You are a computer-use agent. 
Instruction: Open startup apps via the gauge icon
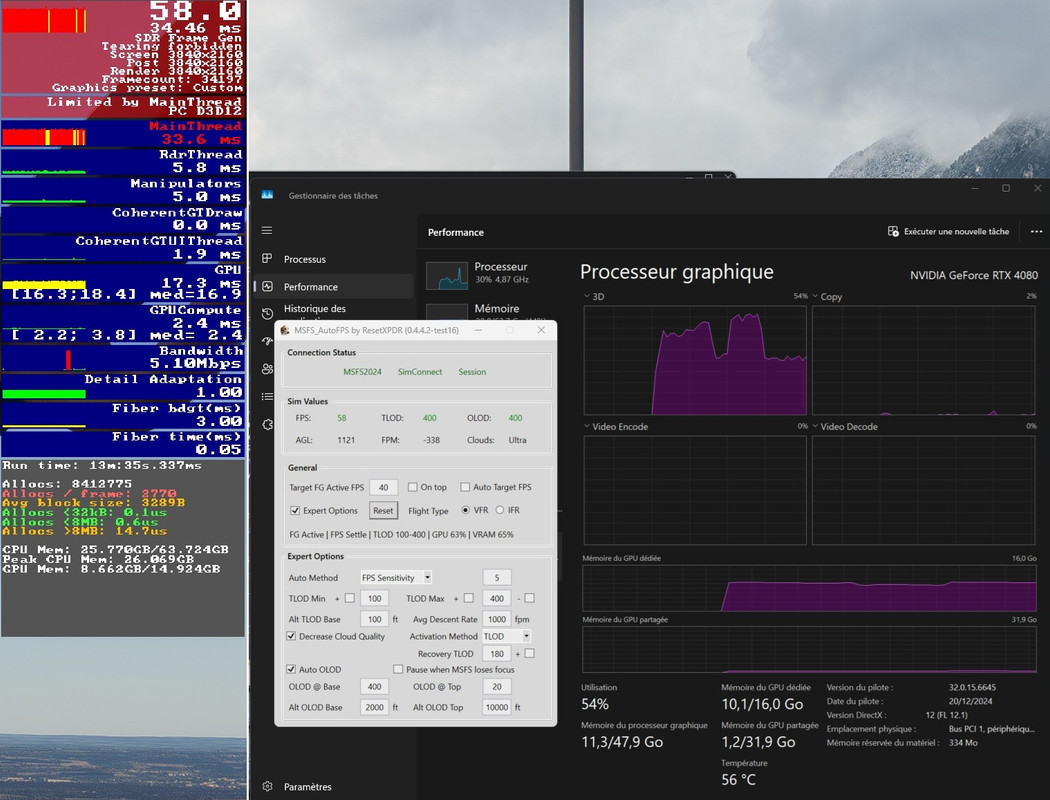[x=267, y=341]
